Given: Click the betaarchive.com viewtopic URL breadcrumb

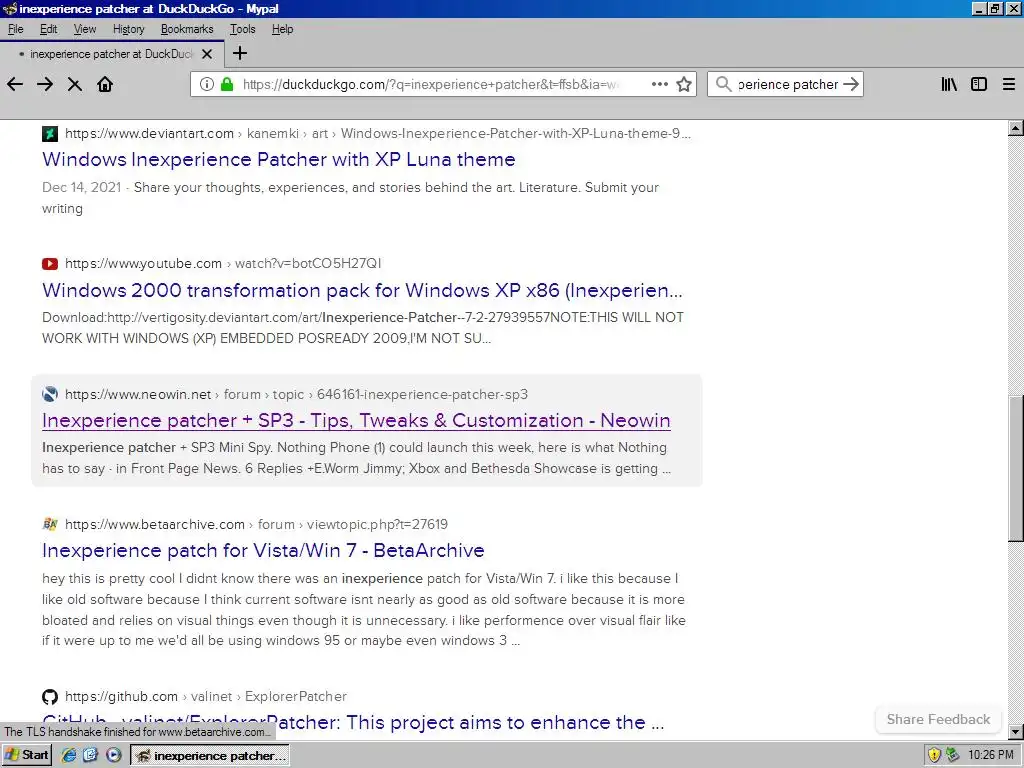Looking at the screenshot, I should pyautogui.click(x=257, y=524).
